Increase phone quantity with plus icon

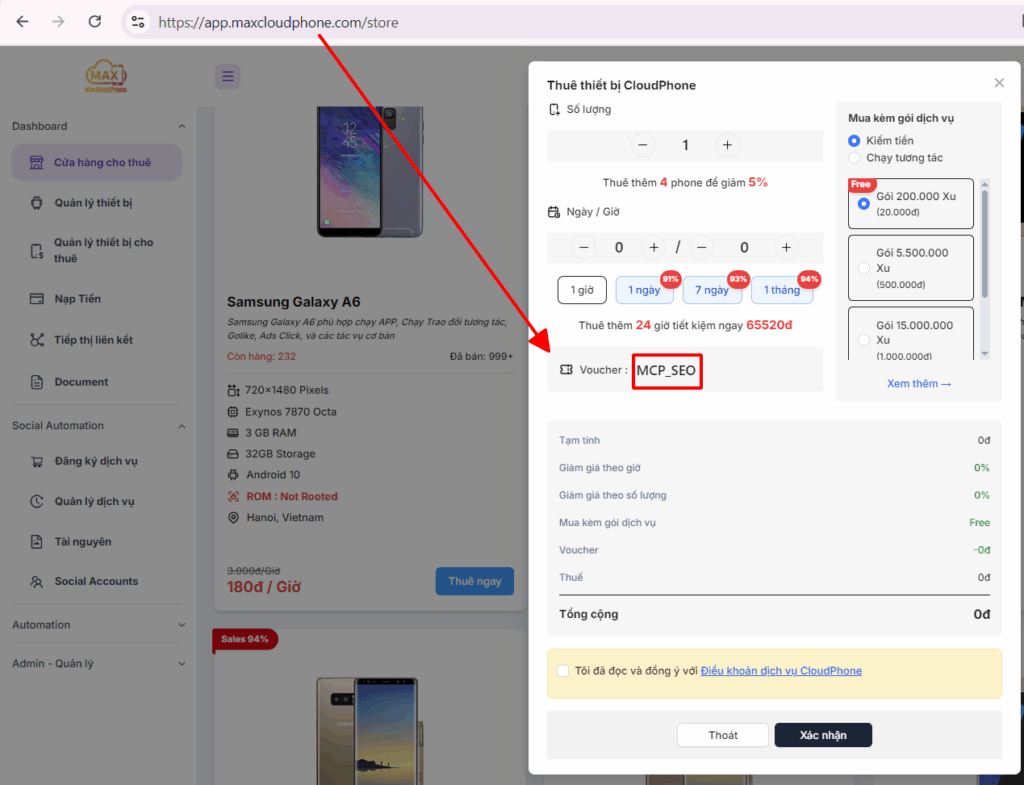click(x=727, y=145)
